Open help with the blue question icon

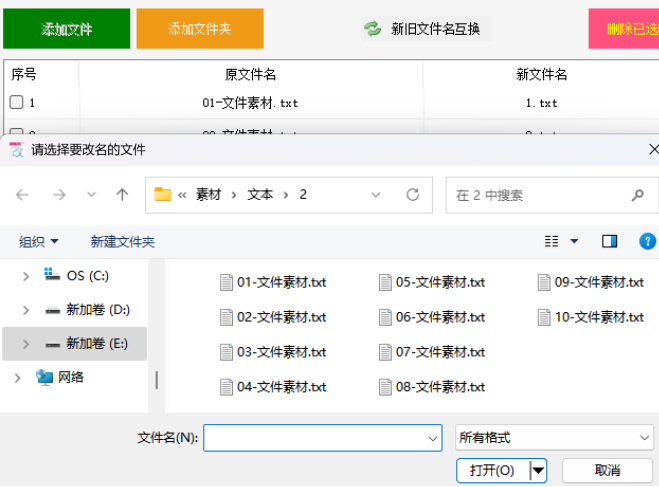coord(648,241)
